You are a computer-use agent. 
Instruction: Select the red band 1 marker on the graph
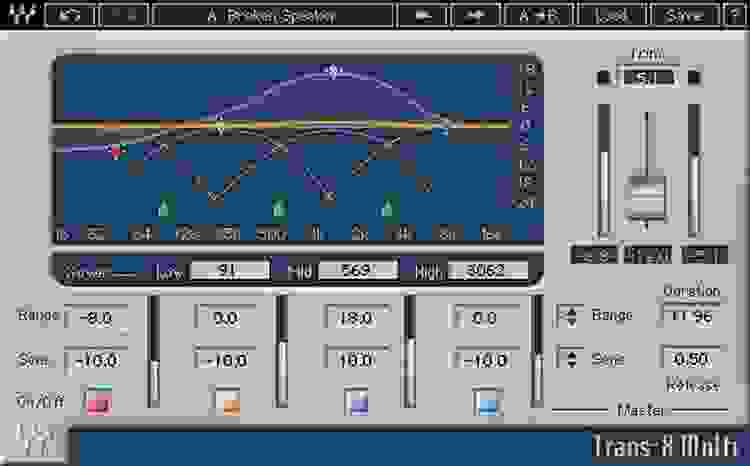(x=116, y=151)
